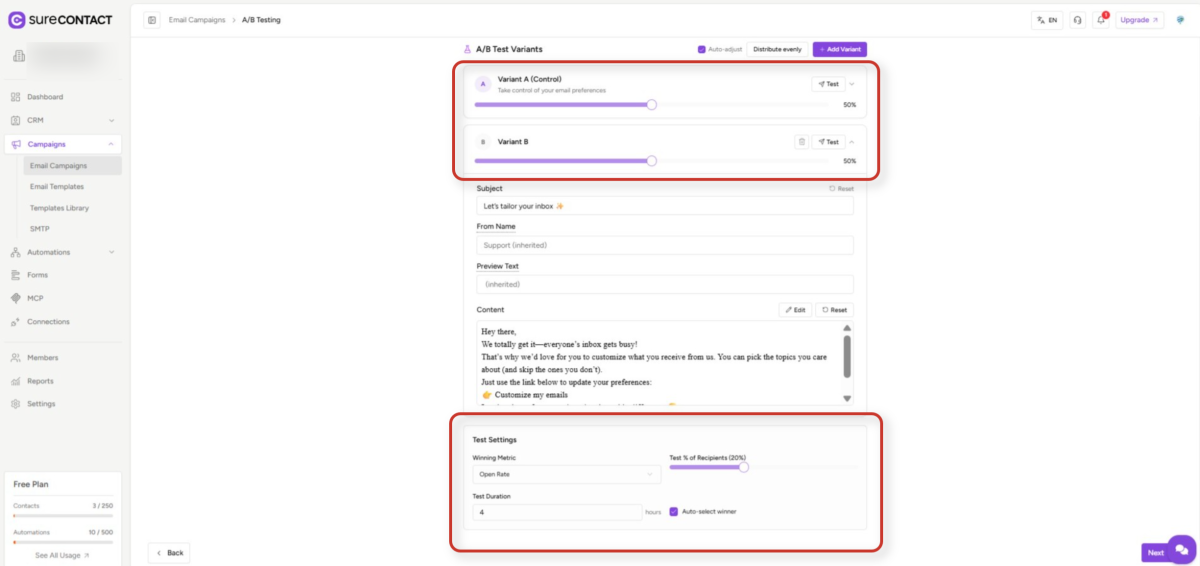
Task: Click the CRM sidebar icon
Action: point(16,120)
